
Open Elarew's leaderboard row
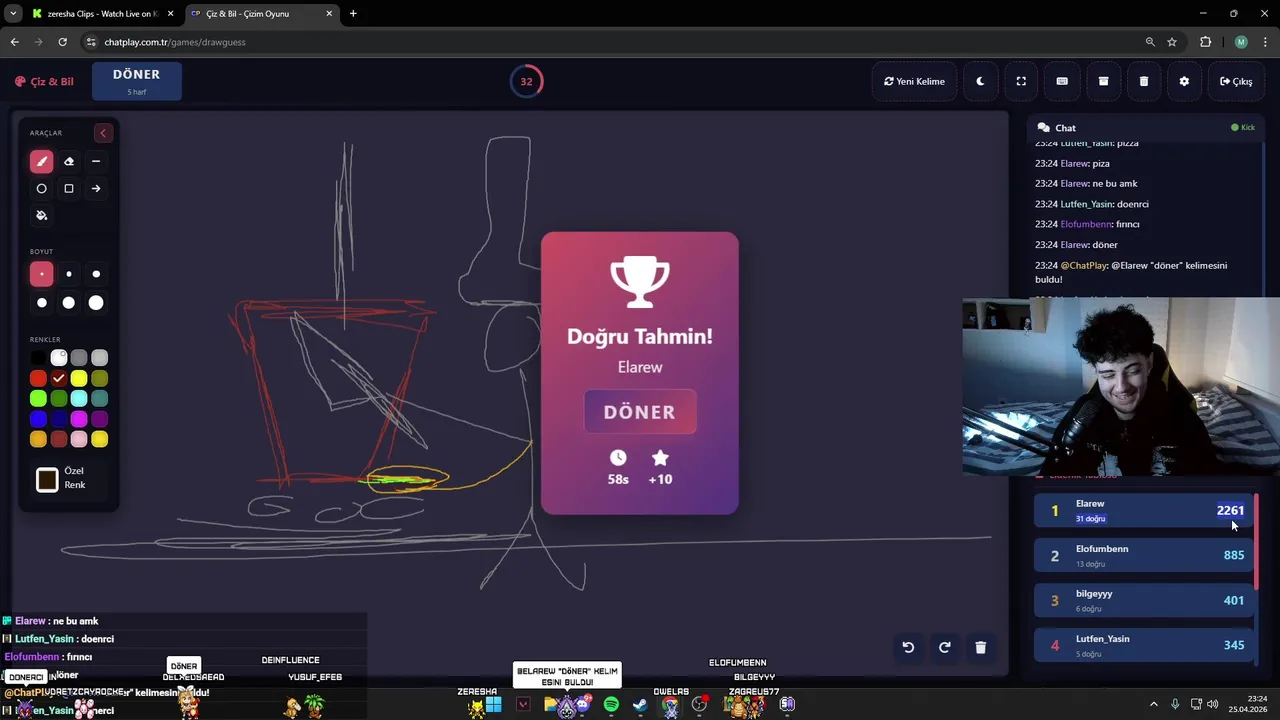click(1142, 510)
